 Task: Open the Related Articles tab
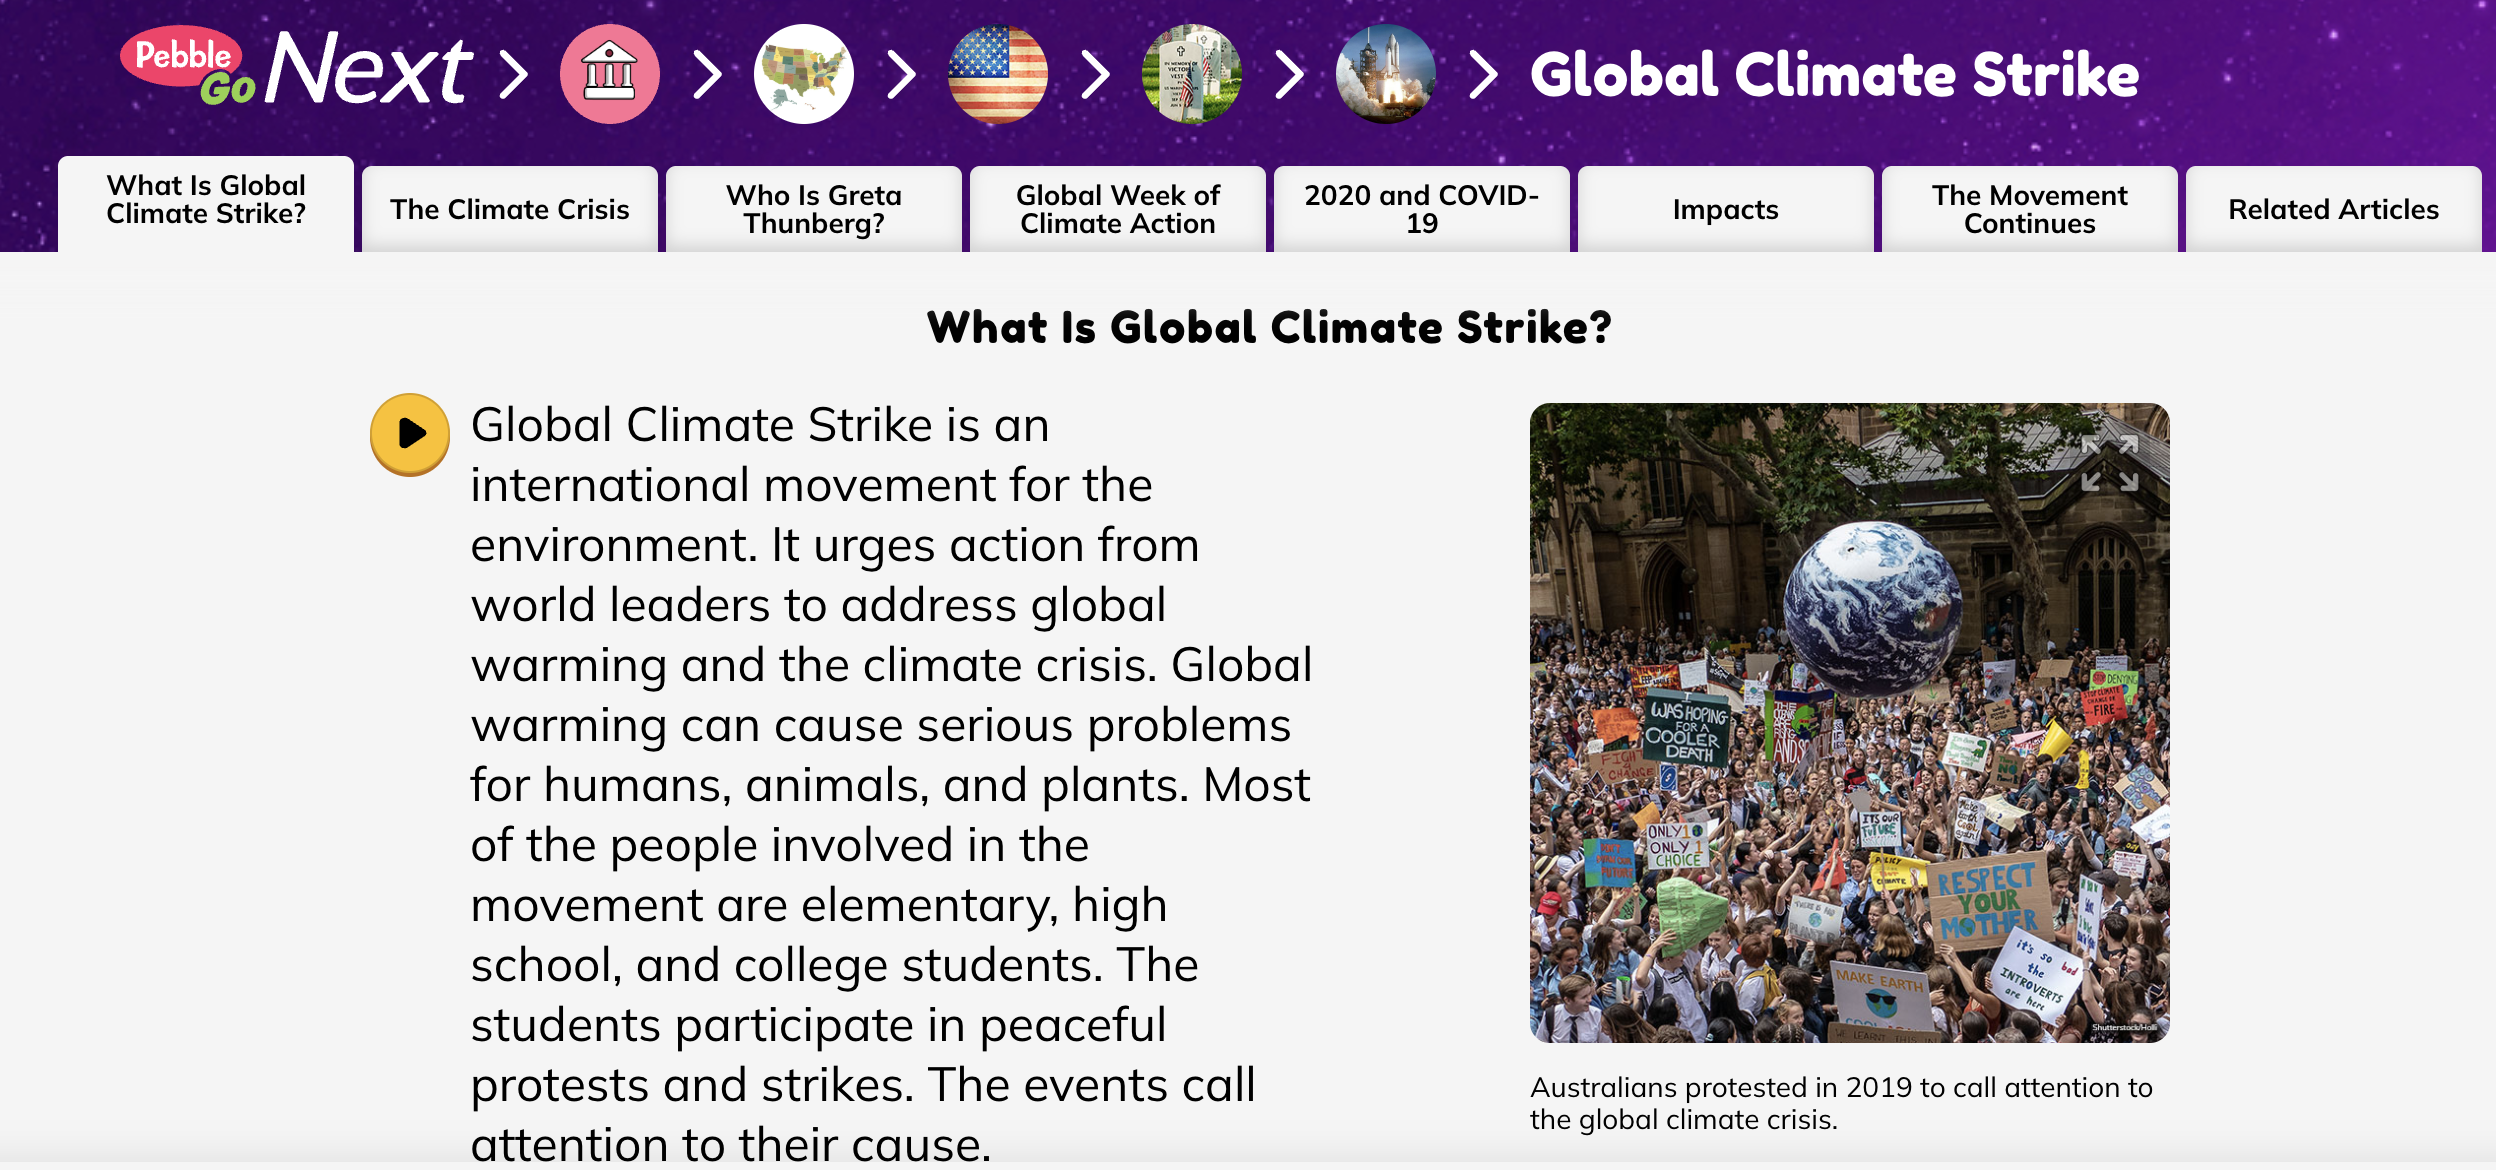(x=2333, y=209)
